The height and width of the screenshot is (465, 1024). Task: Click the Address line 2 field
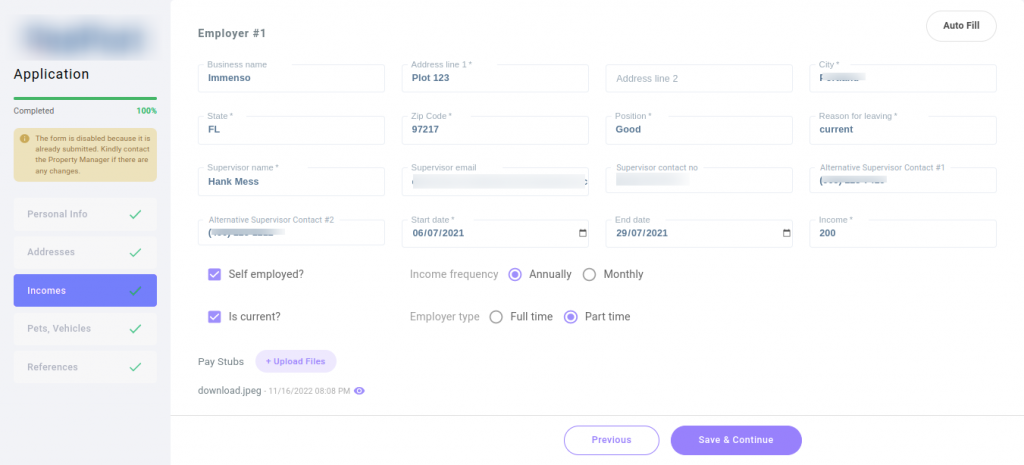[x=698, y=79]
